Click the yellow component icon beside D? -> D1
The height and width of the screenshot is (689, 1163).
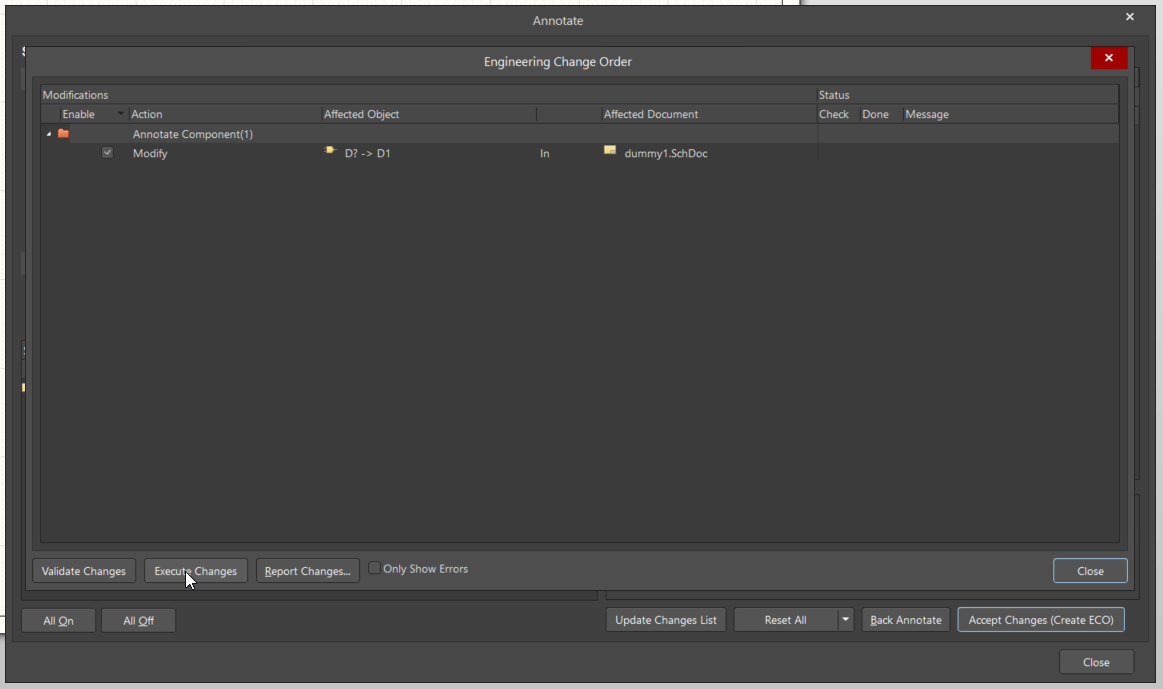(329, 151)
